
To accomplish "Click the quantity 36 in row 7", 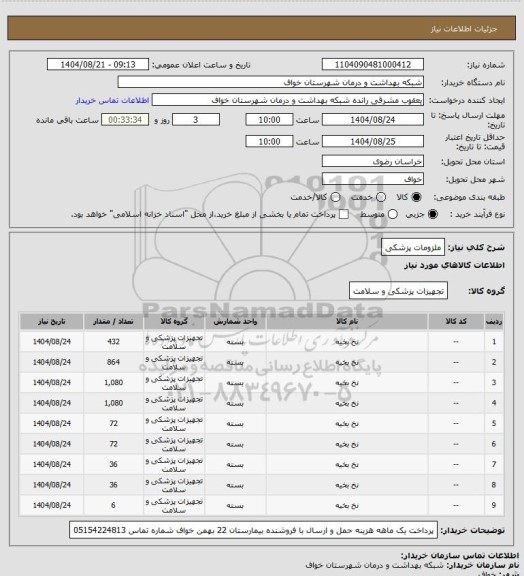I will point(114,464).
